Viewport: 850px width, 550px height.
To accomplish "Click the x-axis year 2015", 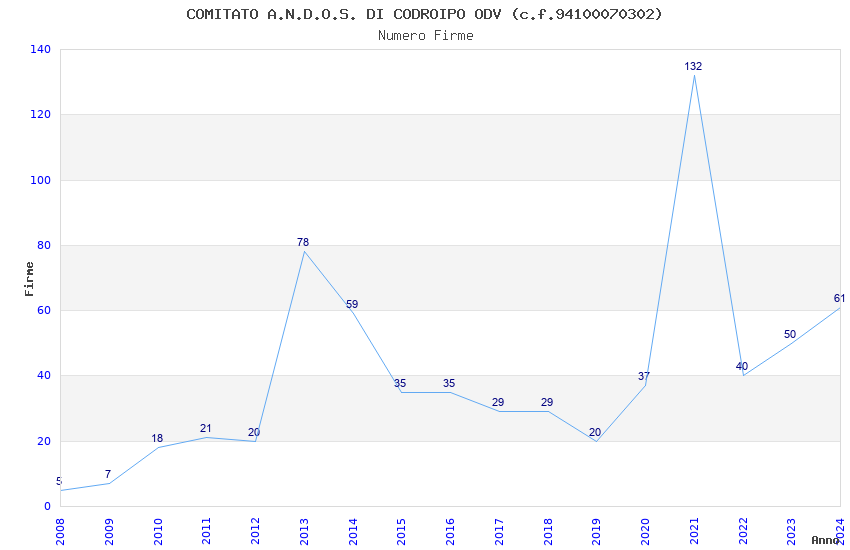I will [x=401, y=531].
